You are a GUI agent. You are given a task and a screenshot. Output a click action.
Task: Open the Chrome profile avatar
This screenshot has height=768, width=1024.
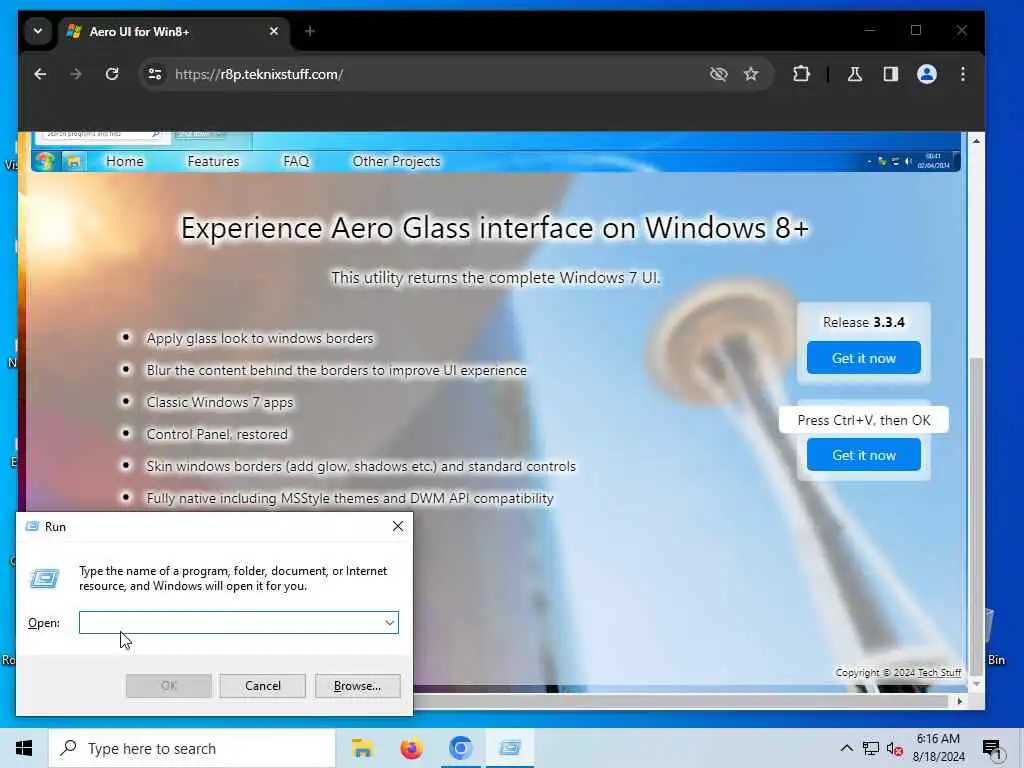tap(927, 74)
